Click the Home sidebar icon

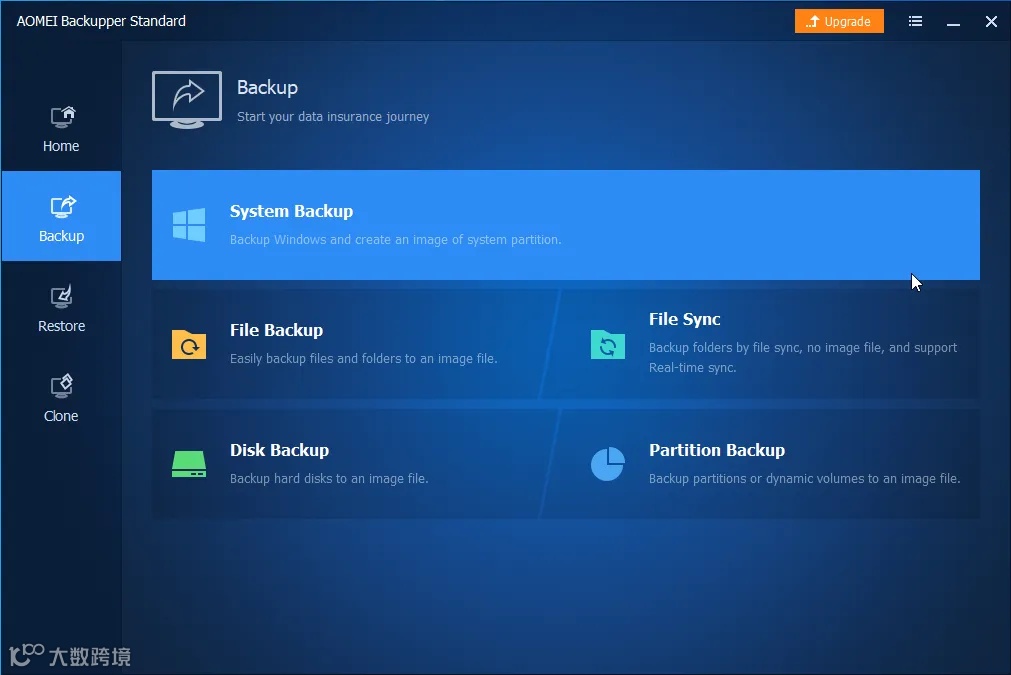[x=63, y=117]
